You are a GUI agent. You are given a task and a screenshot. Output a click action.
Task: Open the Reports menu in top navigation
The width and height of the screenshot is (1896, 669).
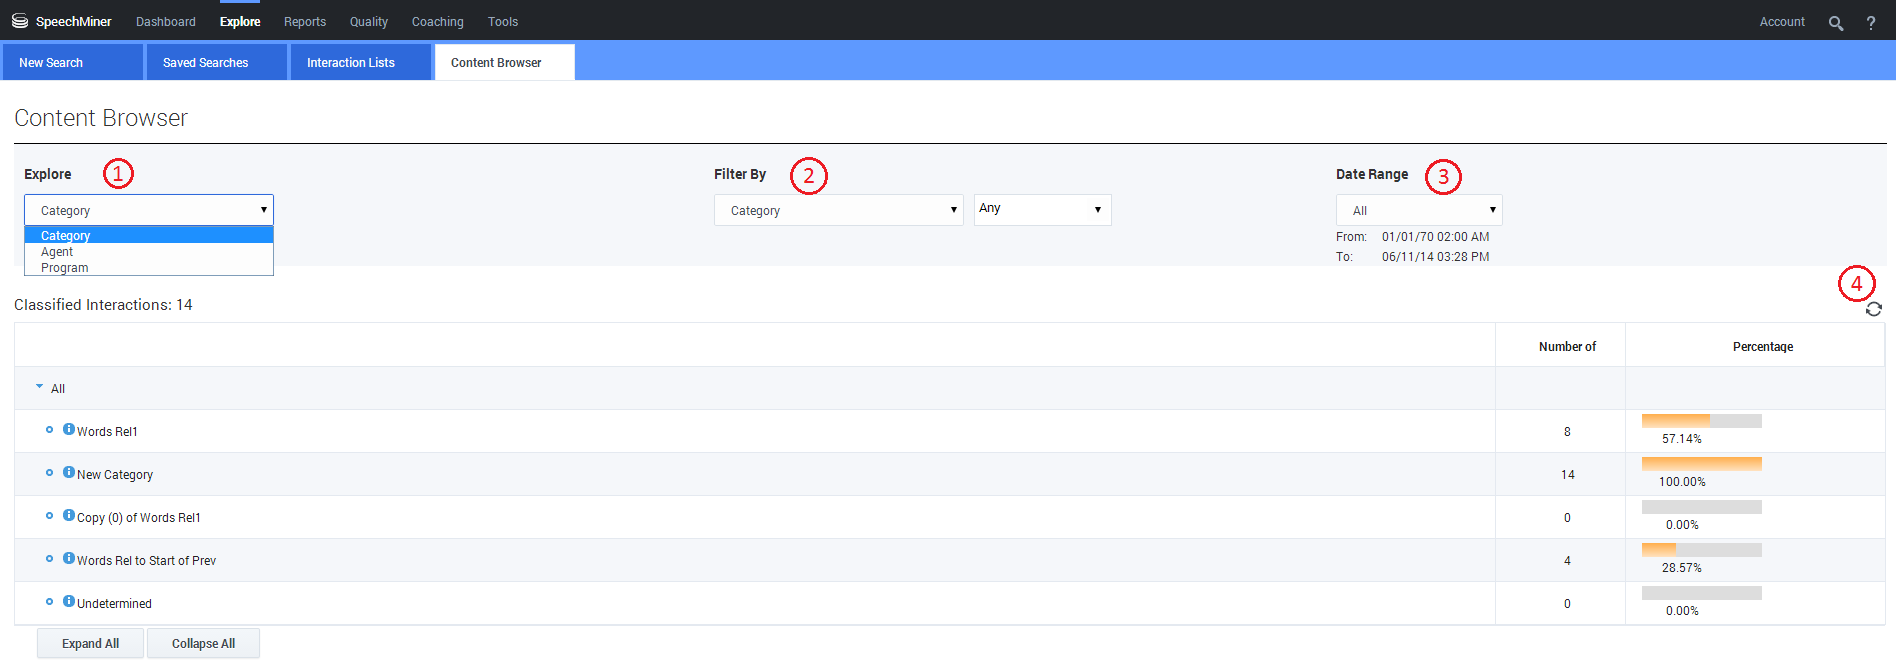pos(305,22)
